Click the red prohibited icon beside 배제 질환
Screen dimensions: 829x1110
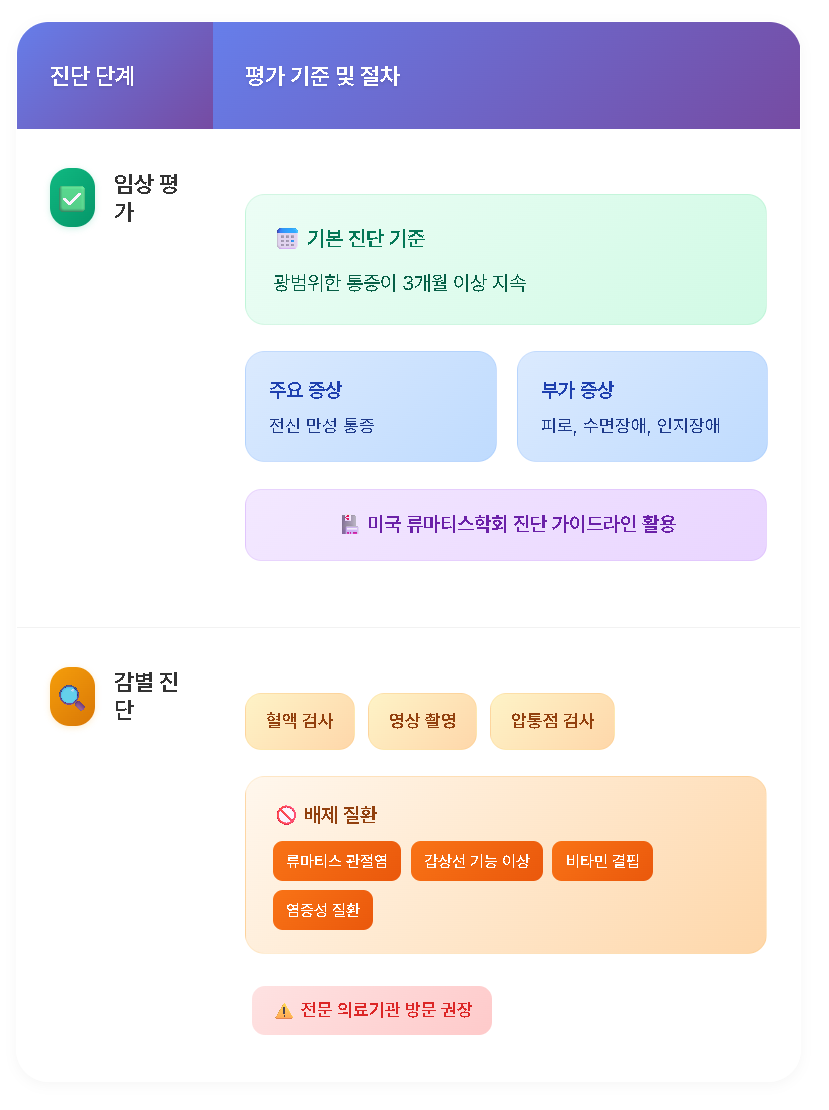(x=286, y=816)
